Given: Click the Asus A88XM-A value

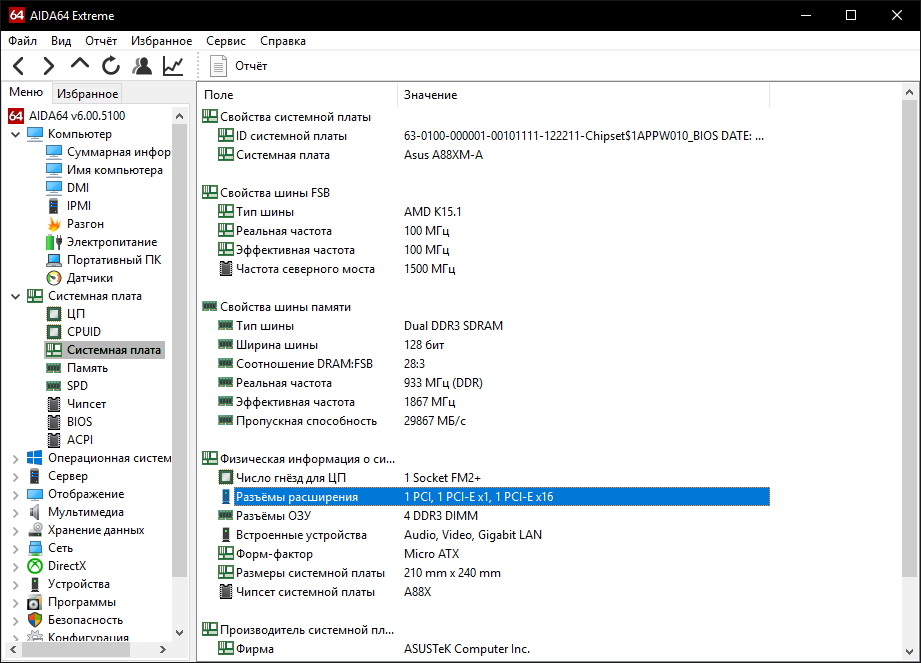Looking at the screenshot, I should click(443, 155).
